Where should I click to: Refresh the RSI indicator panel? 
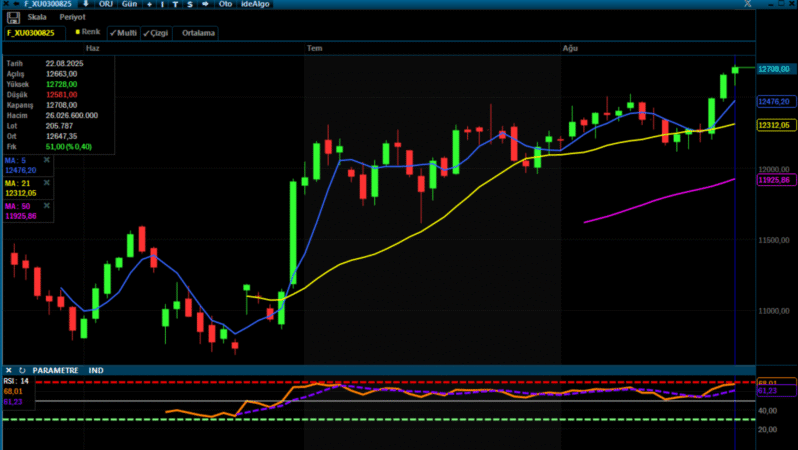coord(22,370)
